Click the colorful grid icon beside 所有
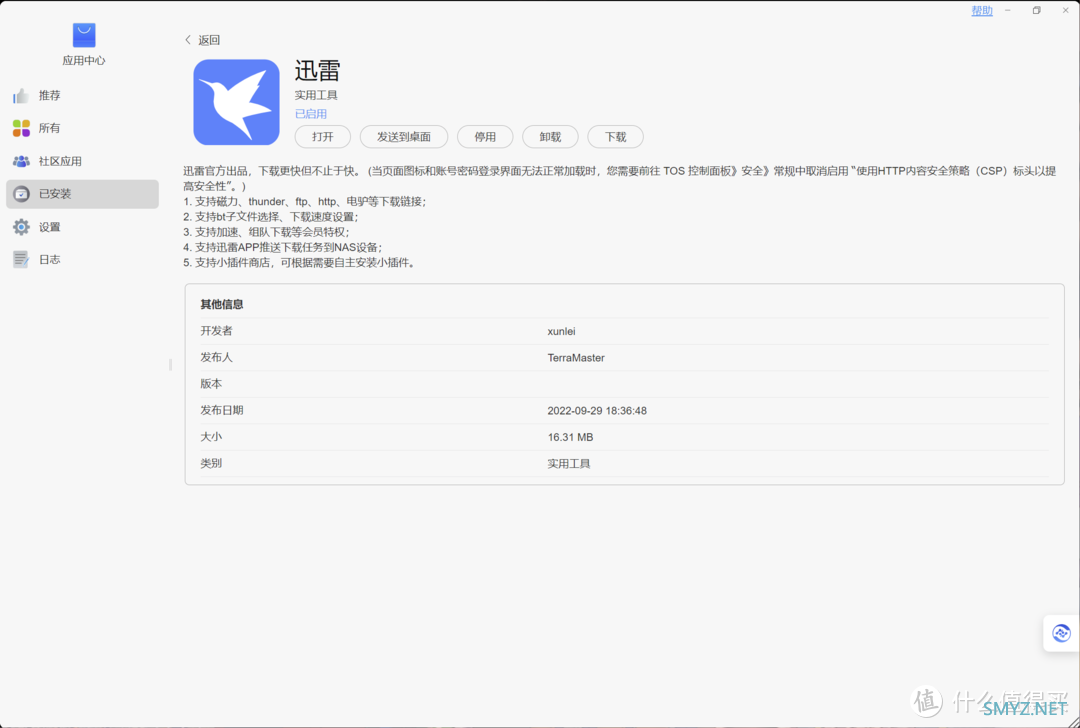 point(21,128)
